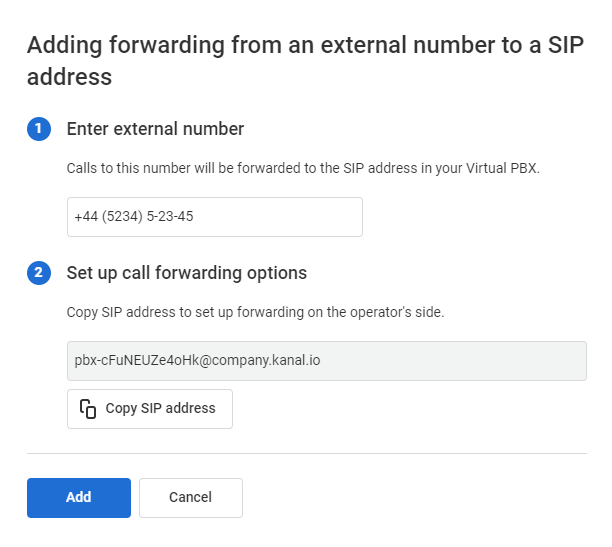Viewport: 612px width, 547px height.
Task: Click the Enter external number heading
Action: 155,129
